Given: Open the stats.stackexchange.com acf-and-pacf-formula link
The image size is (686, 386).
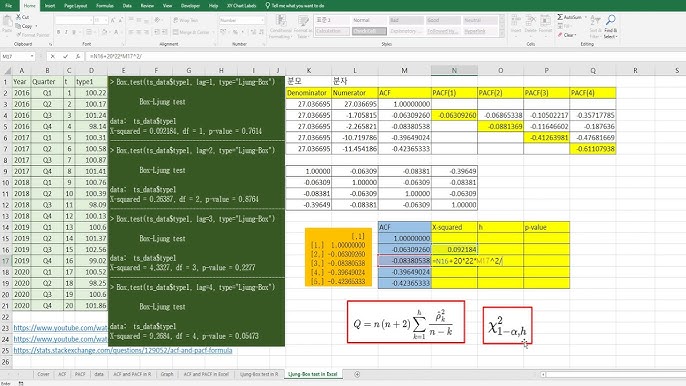Looking at the screenshot, I should (x=123, y=350).
